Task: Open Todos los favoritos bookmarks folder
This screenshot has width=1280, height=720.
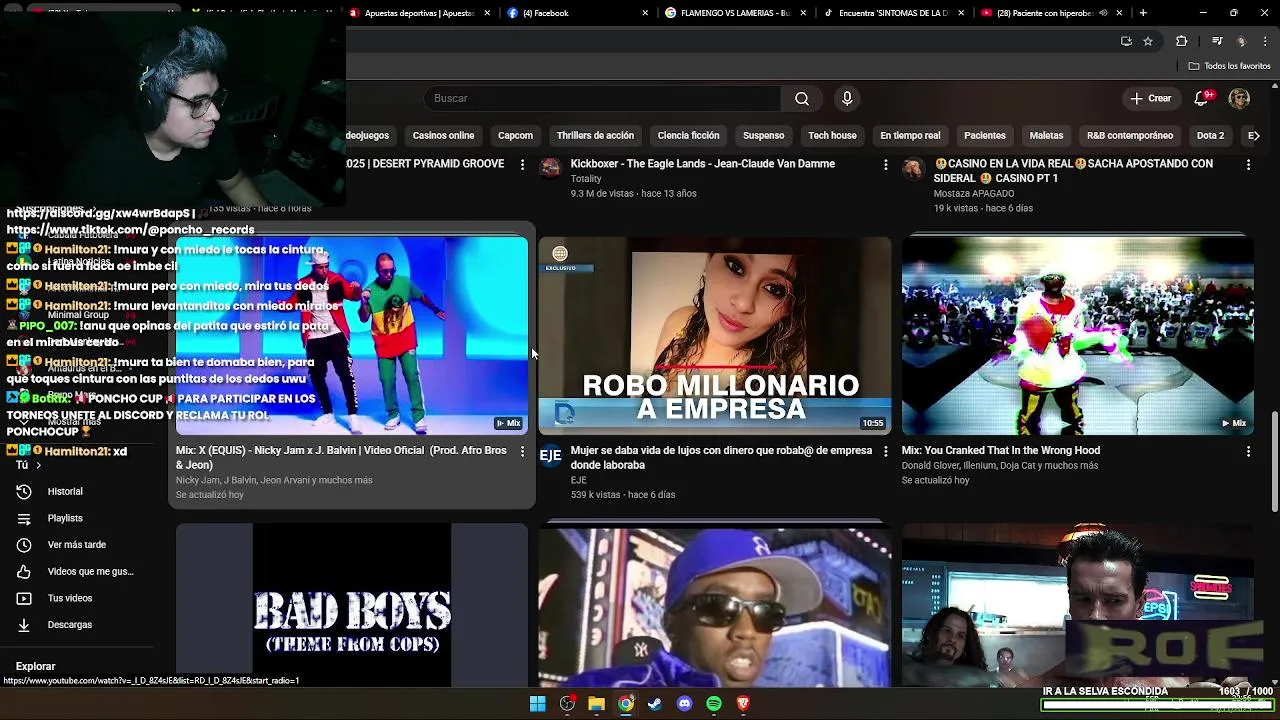Action: pos(1229,66)
